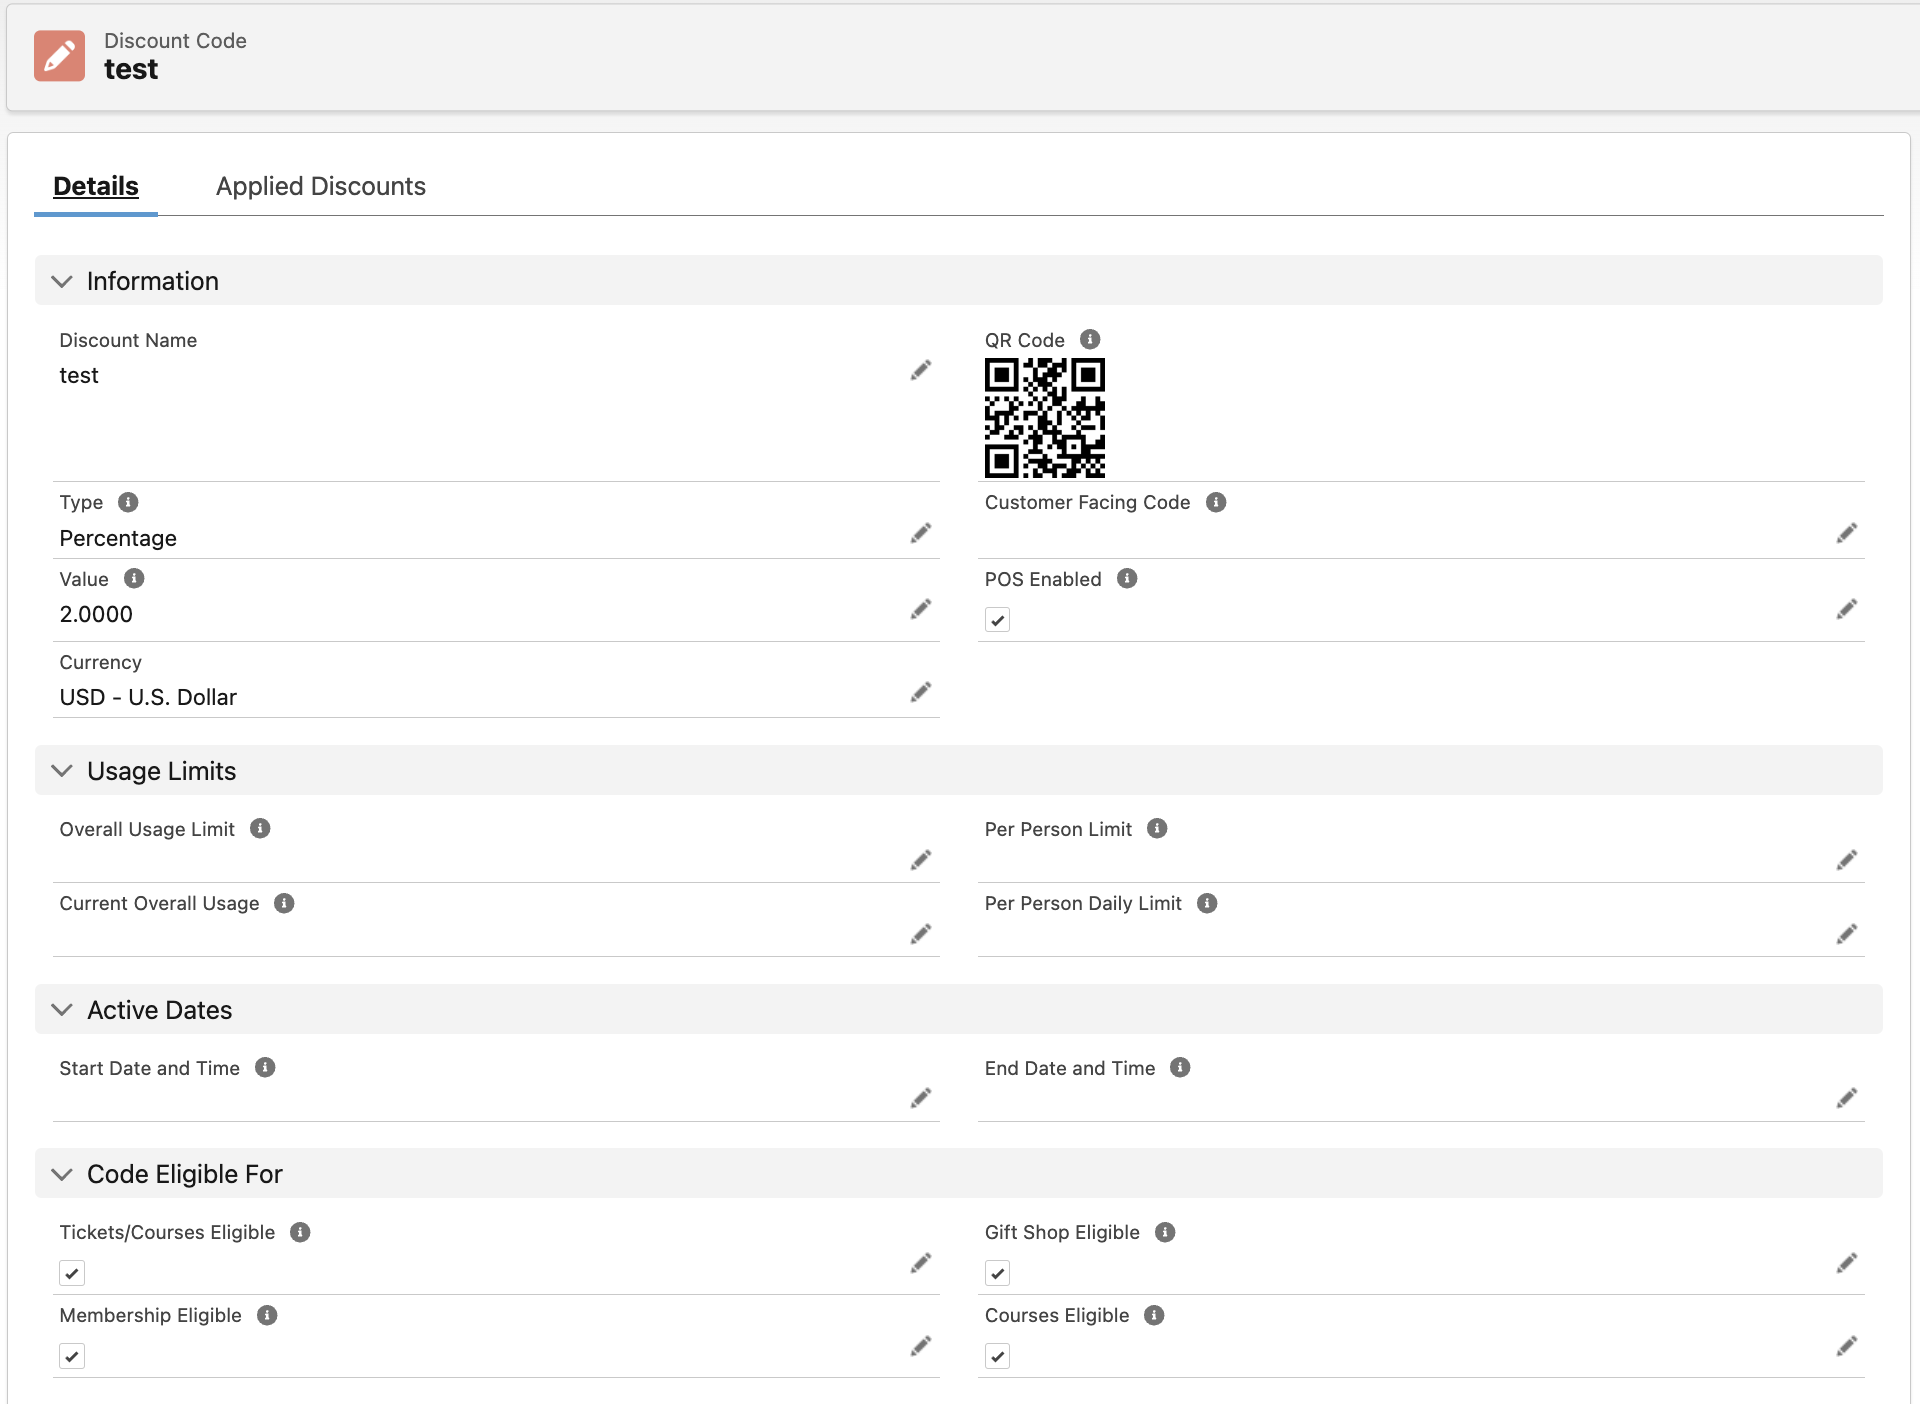Viewport: 1920px width, 1404px height.
Task: Switch to the Applied Discounts tab
Action: point(320,186)
